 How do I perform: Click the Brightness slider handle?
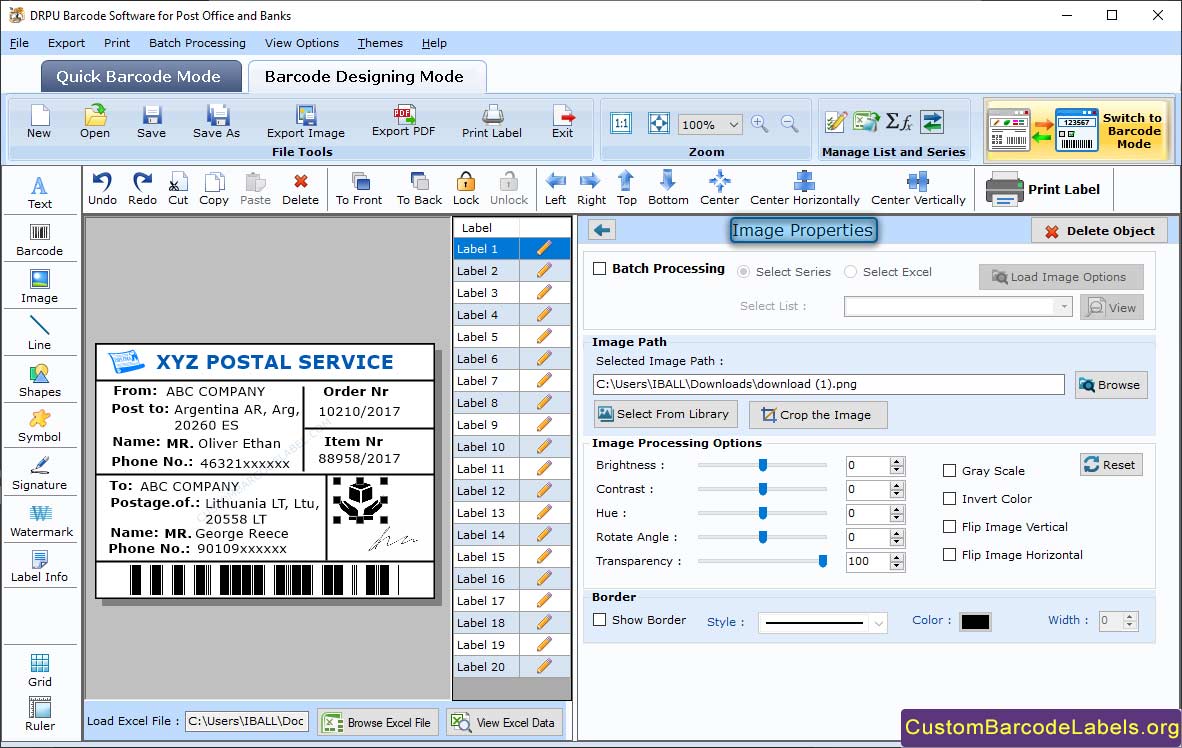point(763,465)
